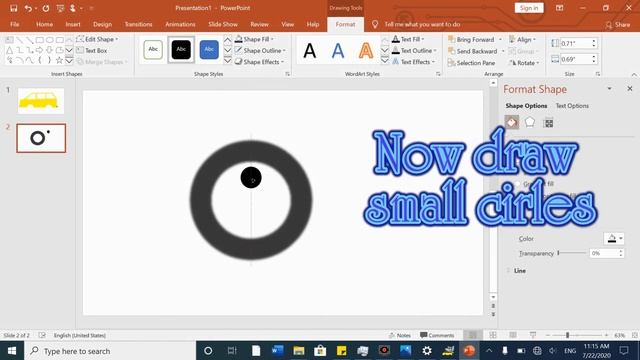Open Settings gear in the taskbar
The image size is (640, 360).
point(427,351)
